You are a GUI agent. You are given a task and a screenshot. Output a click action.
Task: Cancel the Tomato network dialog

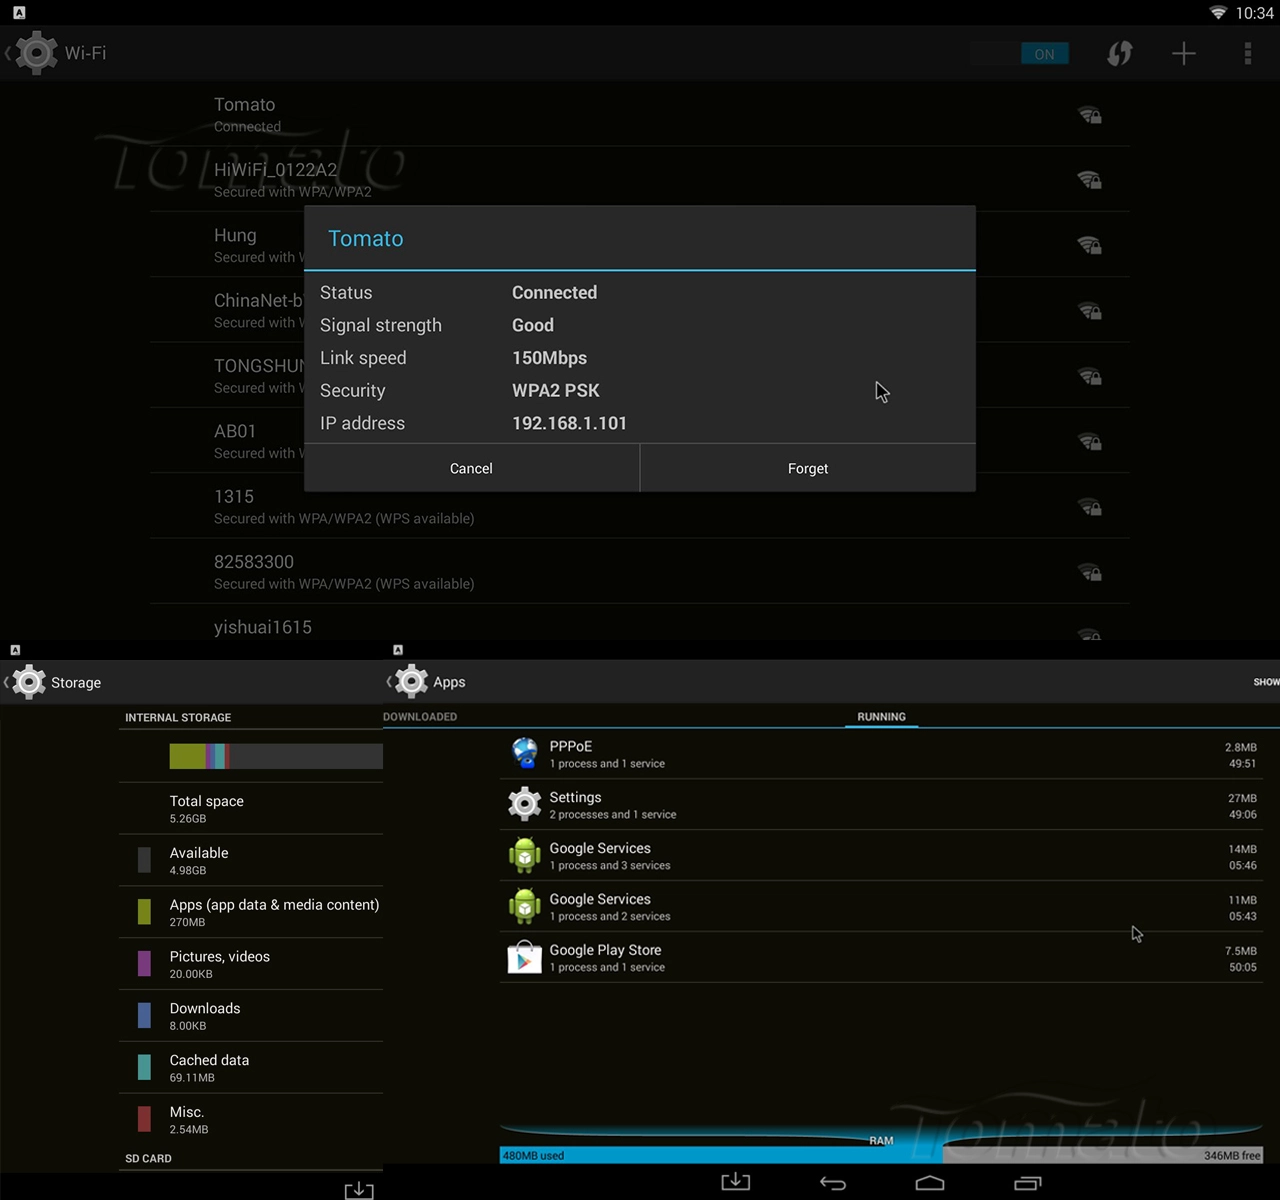[471, 468]
